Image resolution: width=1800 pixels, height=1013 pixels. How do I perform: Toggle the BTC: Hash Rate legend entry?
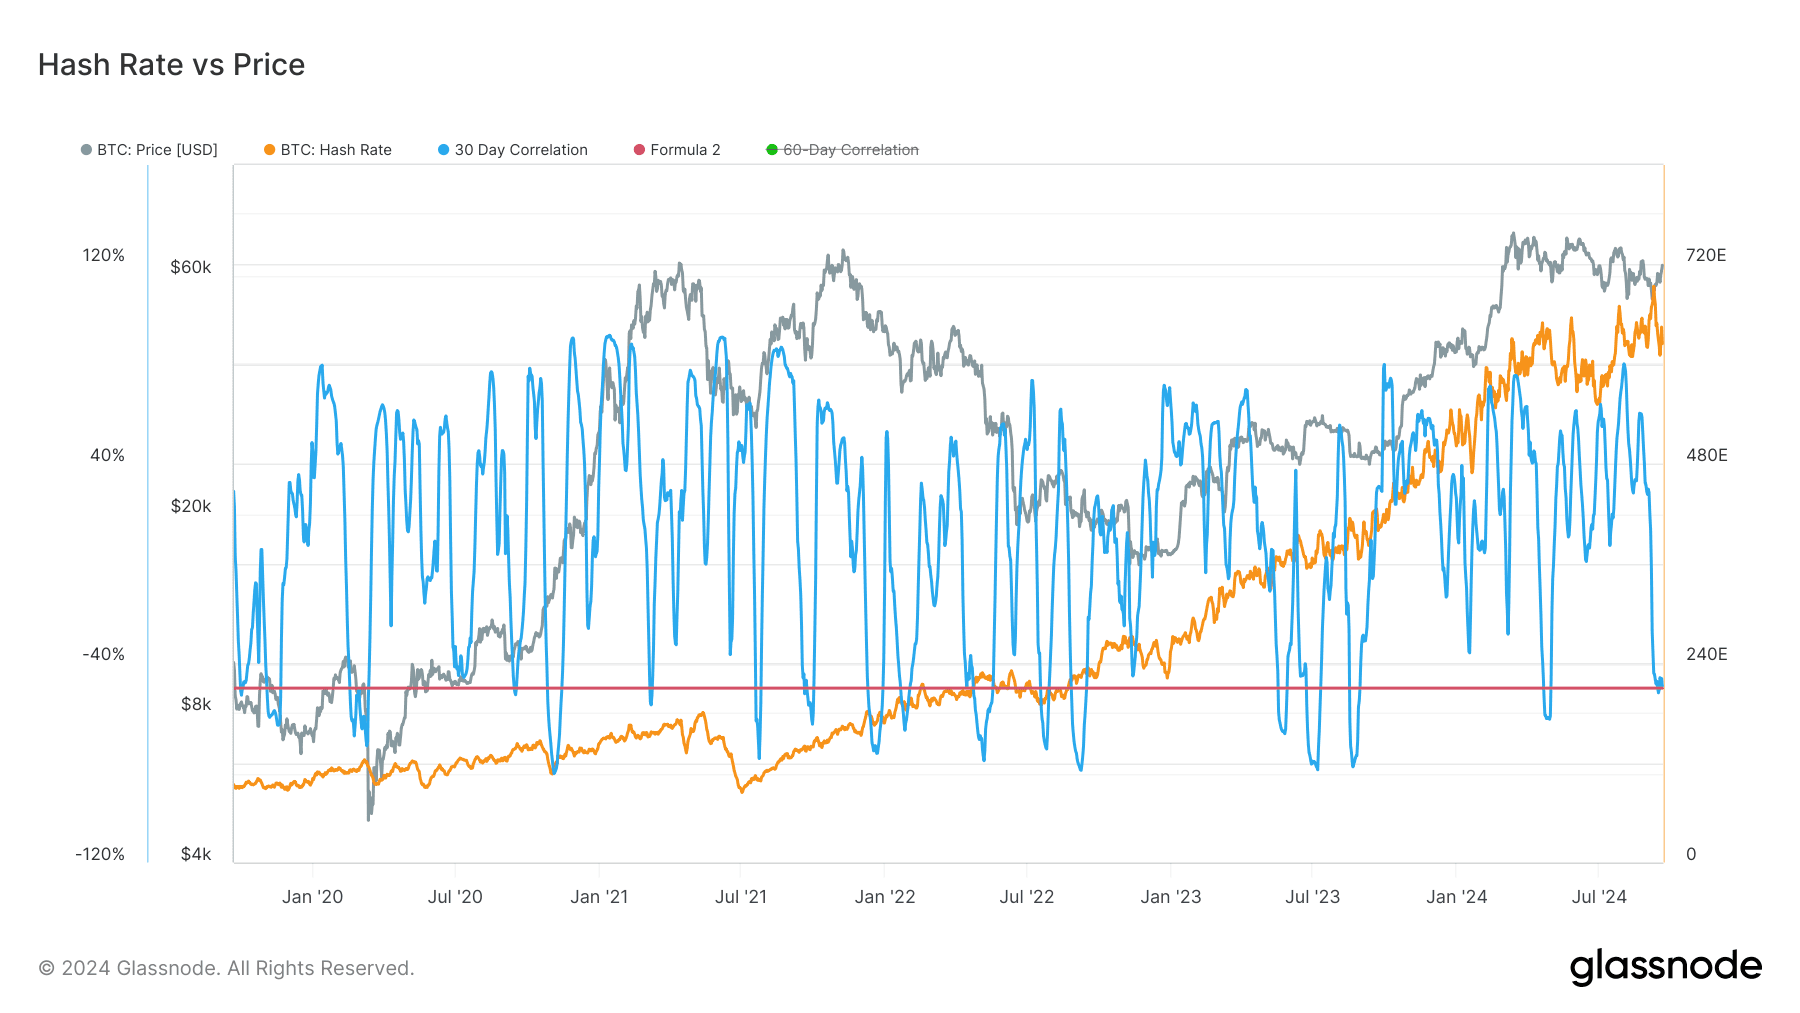tap(328, 150)
